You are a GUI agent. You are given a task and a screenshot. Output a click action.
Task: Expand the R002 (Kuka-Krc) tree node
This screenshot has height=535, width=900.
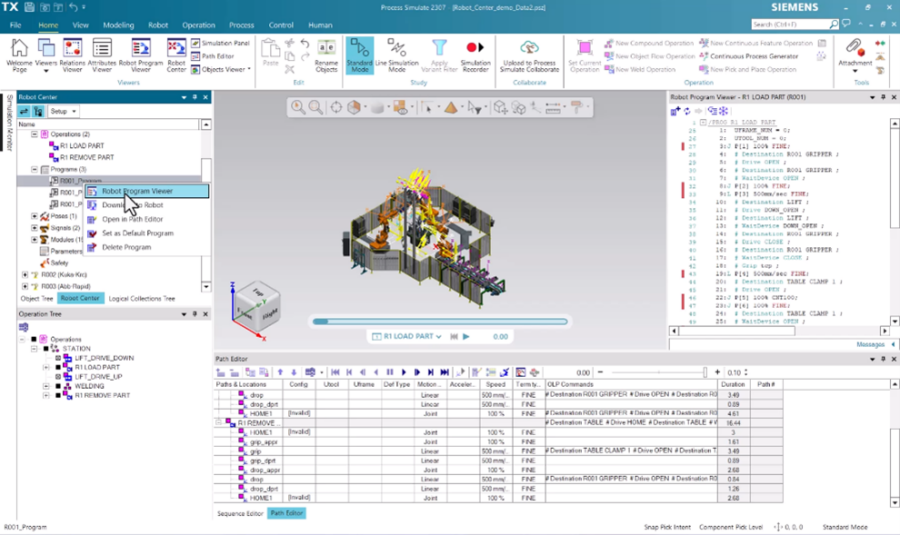point(25,273)
